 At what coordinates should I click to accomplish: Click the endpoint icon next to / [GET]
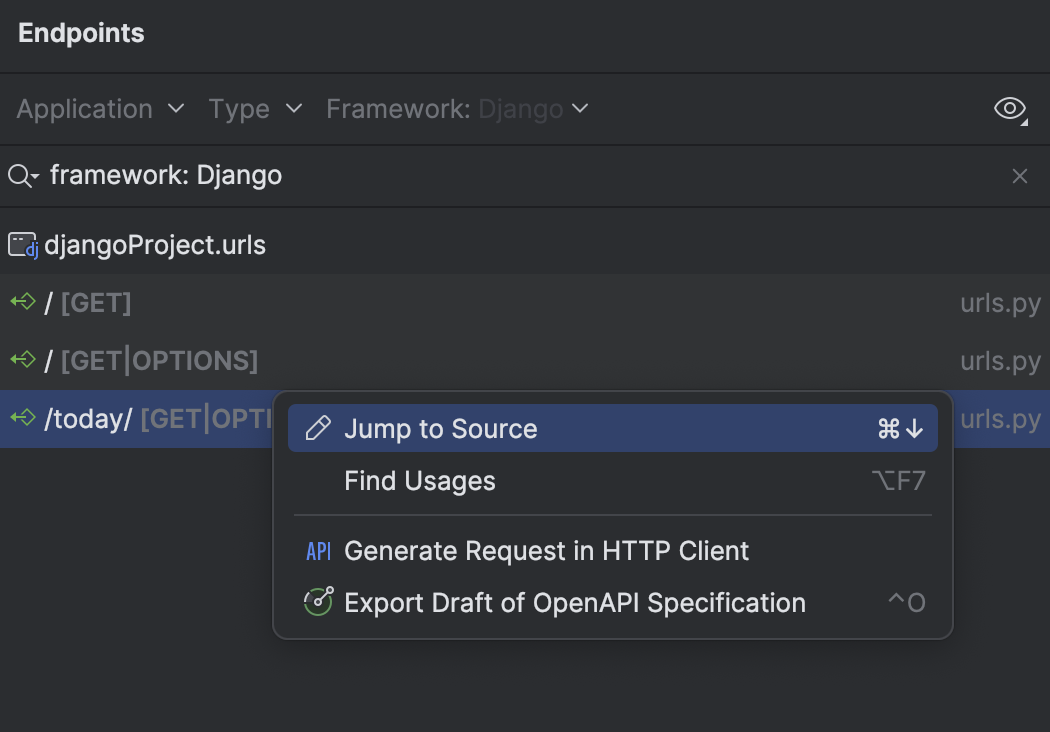(22, 303)
